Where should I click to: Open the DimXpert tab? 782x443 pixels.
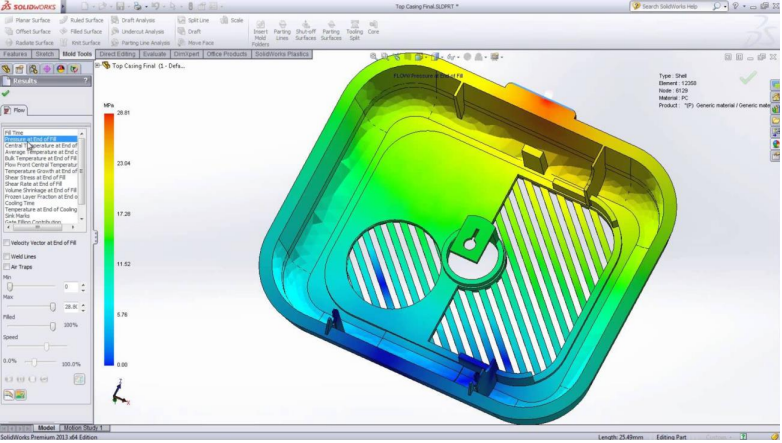click(x=187, y=54)
